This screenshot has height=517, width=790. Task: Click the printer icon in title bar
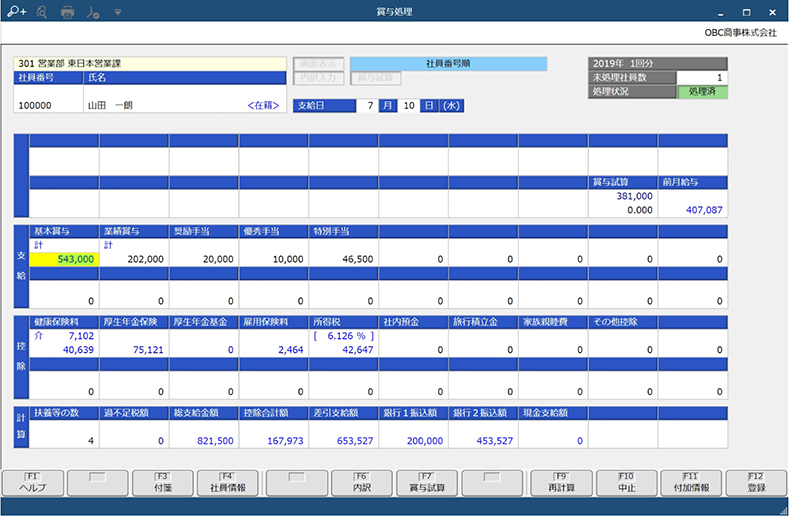(68, 13)
